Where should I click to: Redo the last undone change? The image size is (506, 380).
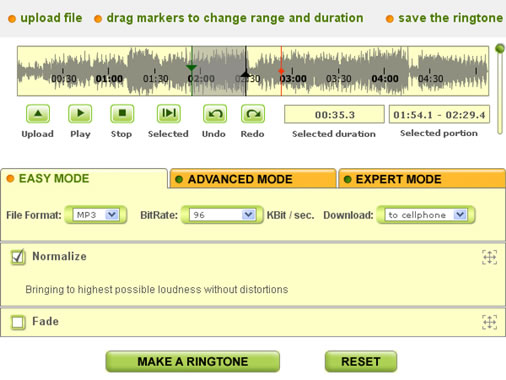pyautogui.click(x=253, y=114)
